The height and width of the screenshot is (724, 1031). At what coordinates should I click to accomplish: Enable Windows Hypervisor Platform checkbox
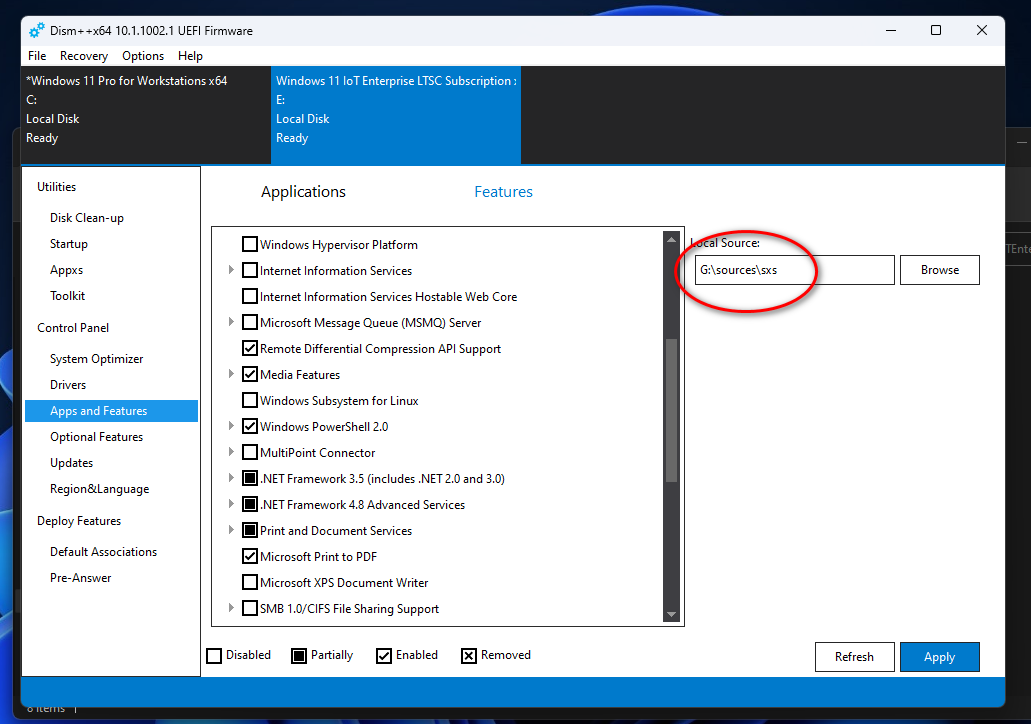point(250,245)
